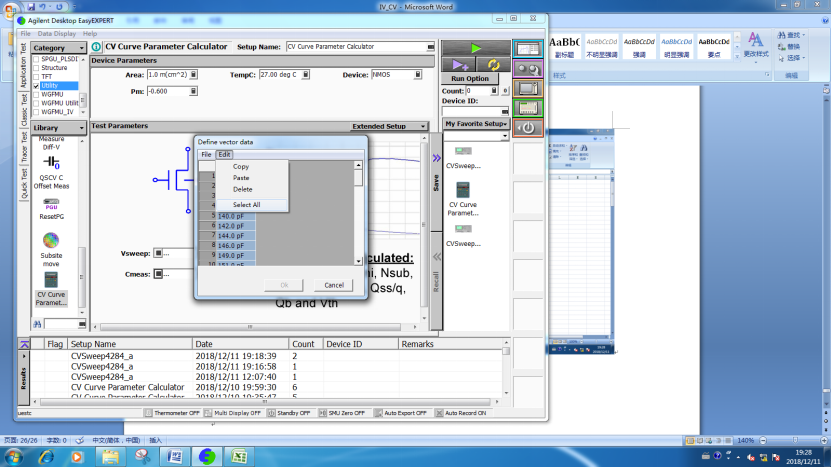Toggle the Structure category checkbox
This screenshot has width=831, height=468.
[x=36, y=68]
